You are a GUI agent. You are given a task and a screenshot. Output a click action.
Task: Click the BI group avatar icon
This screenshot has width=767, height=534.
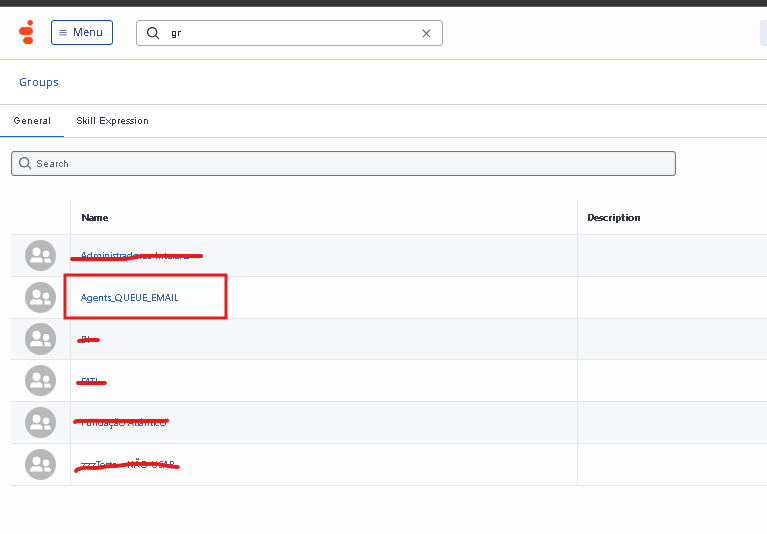[40, 339]
